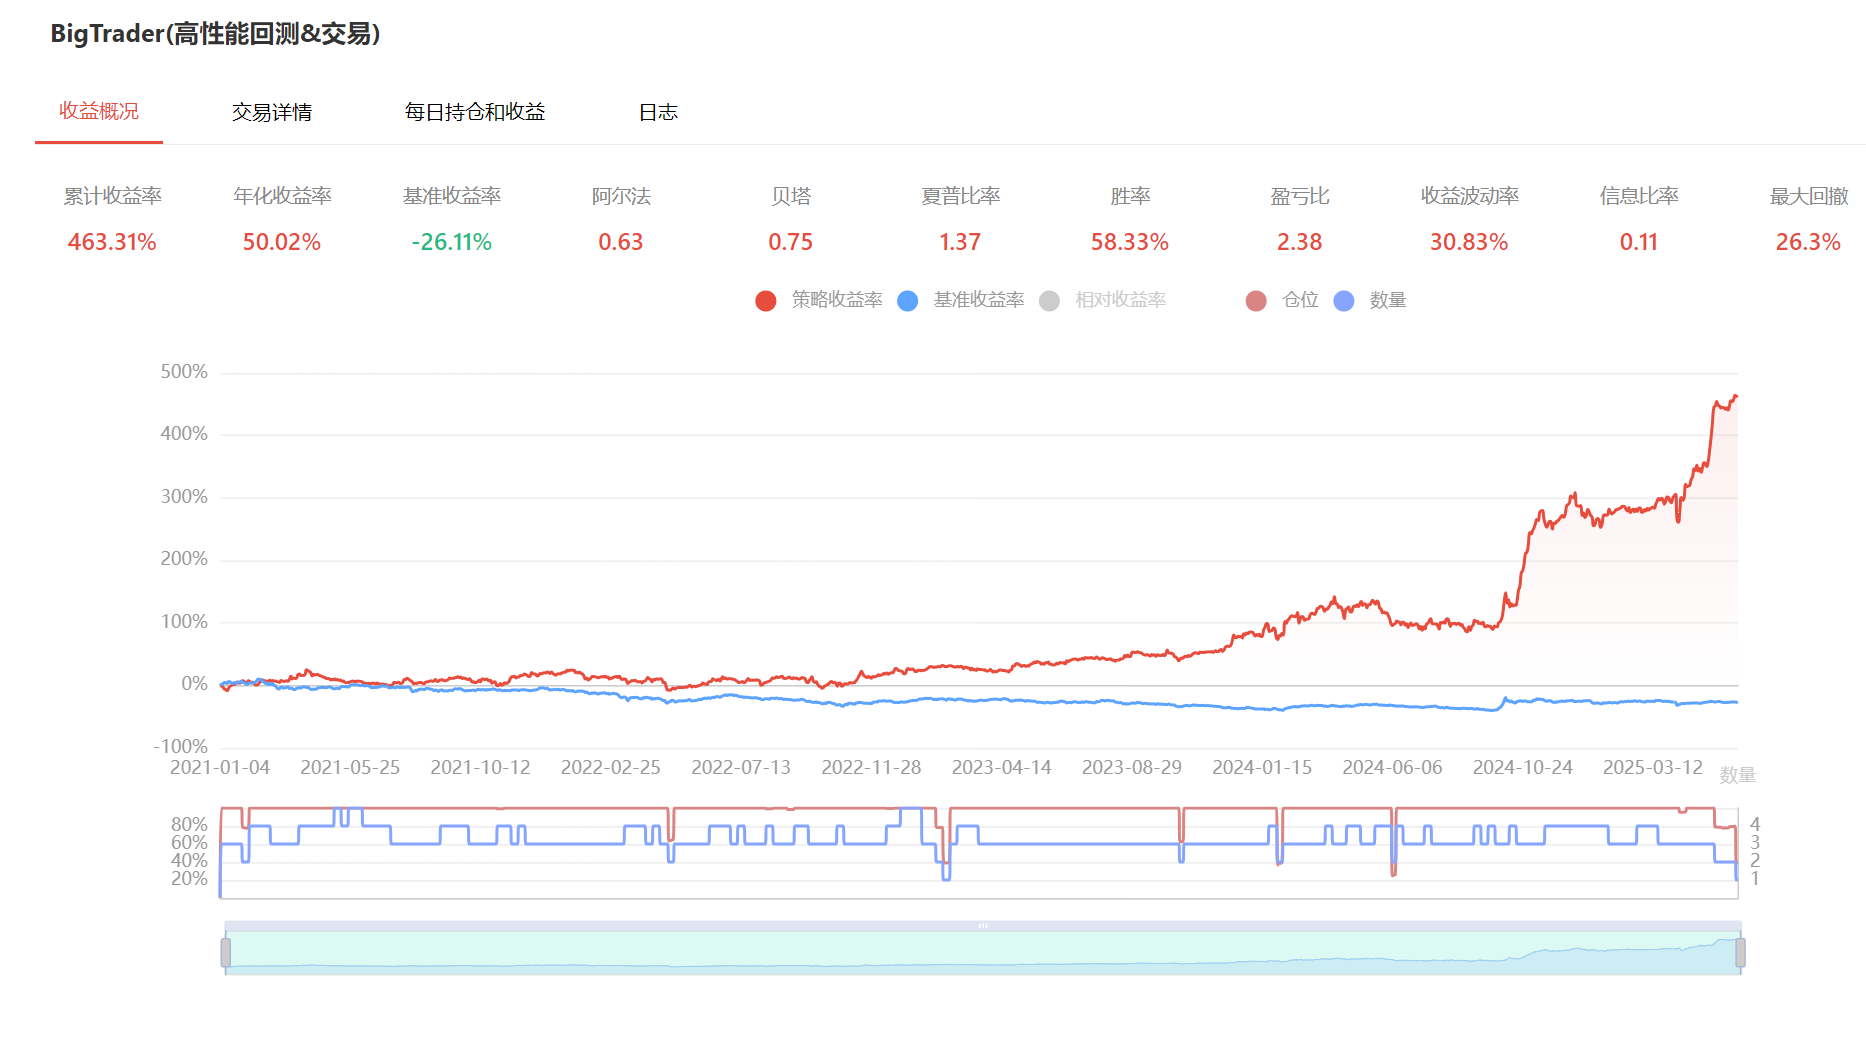Click the red 策略收益率 legend dot
The image size is (1866, 1037).
pos(766,301)
